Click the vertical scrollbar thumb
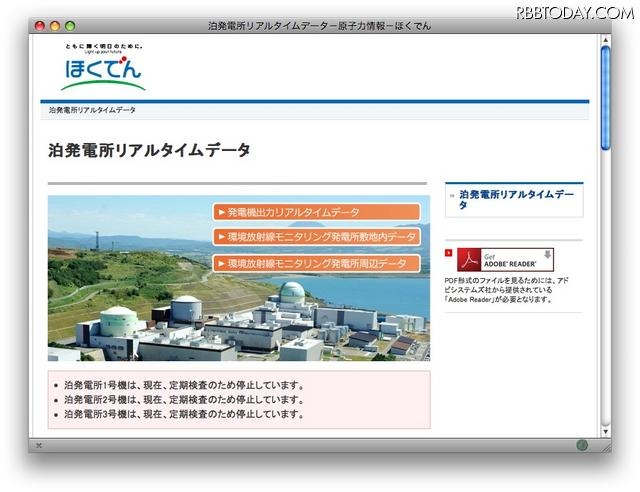This screenshot has width=640, height=492. point(606,98)
